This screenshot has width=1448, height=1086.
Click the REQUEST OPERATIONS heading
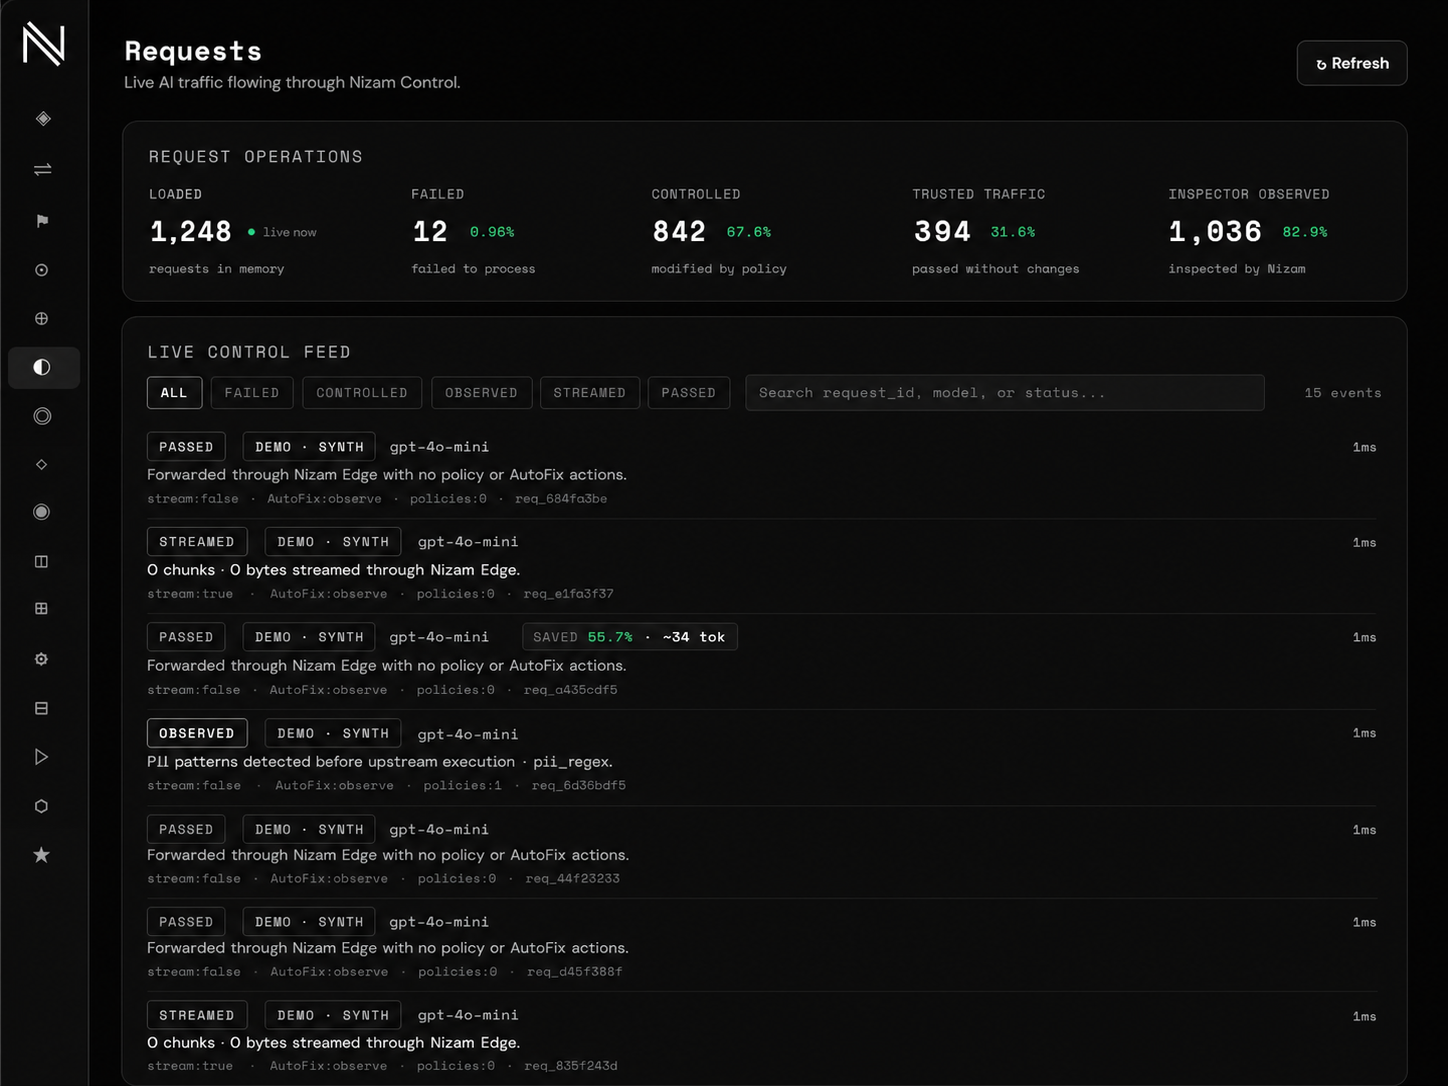pyautogui.click(x=256, y=157)
